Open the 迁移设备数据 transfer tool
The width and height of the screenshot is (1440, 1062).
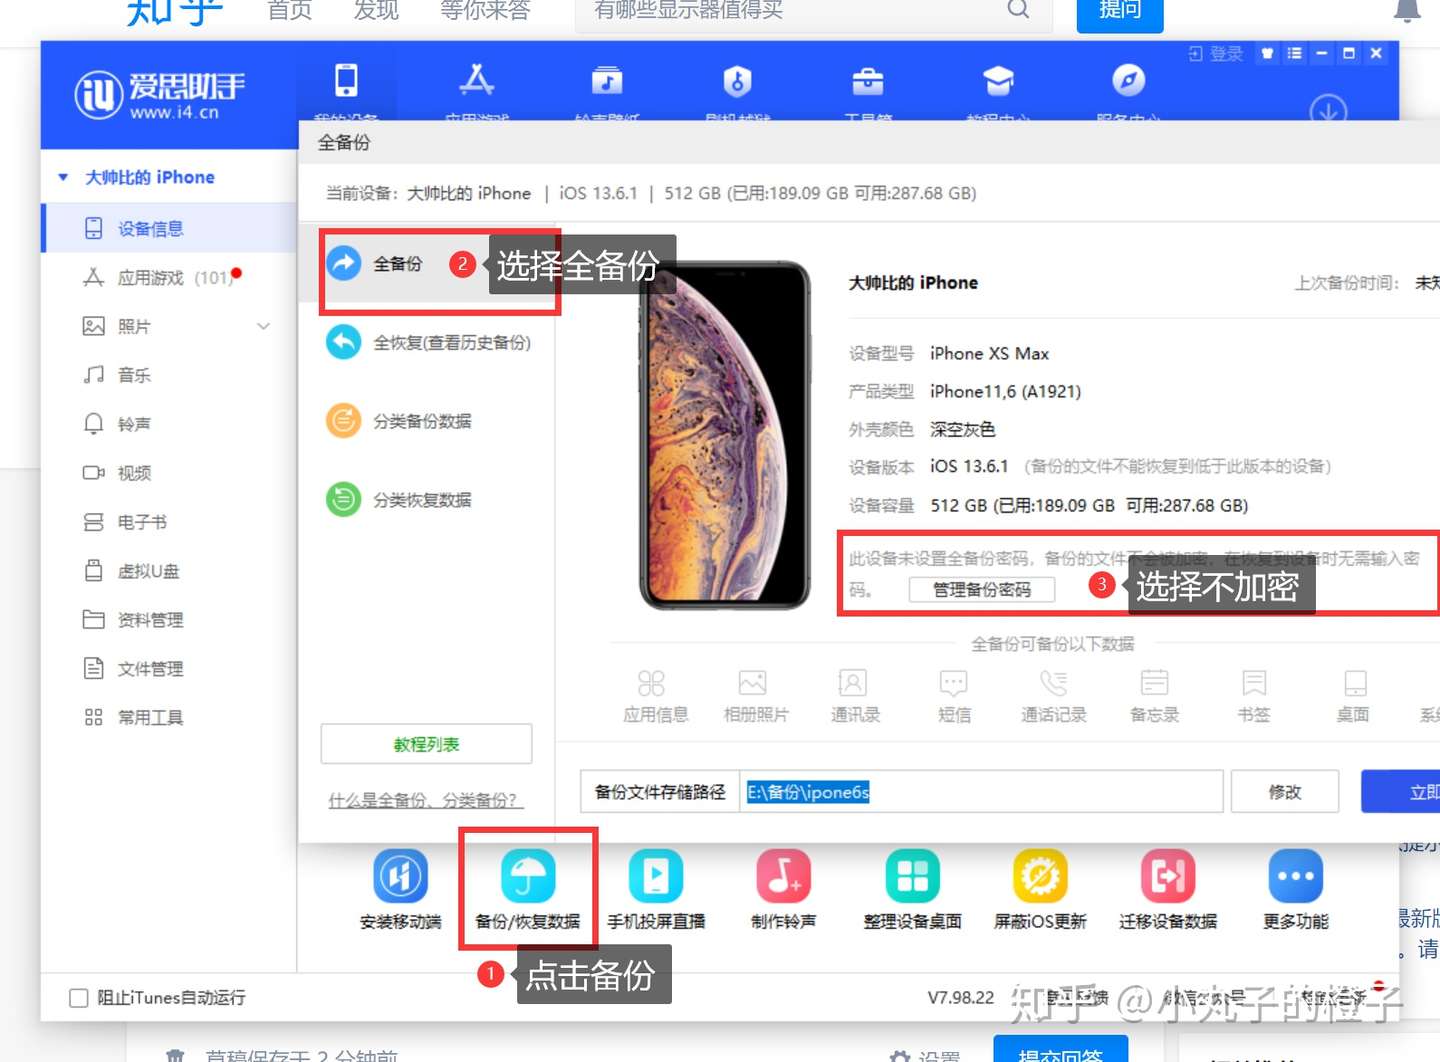[1168, 876]
